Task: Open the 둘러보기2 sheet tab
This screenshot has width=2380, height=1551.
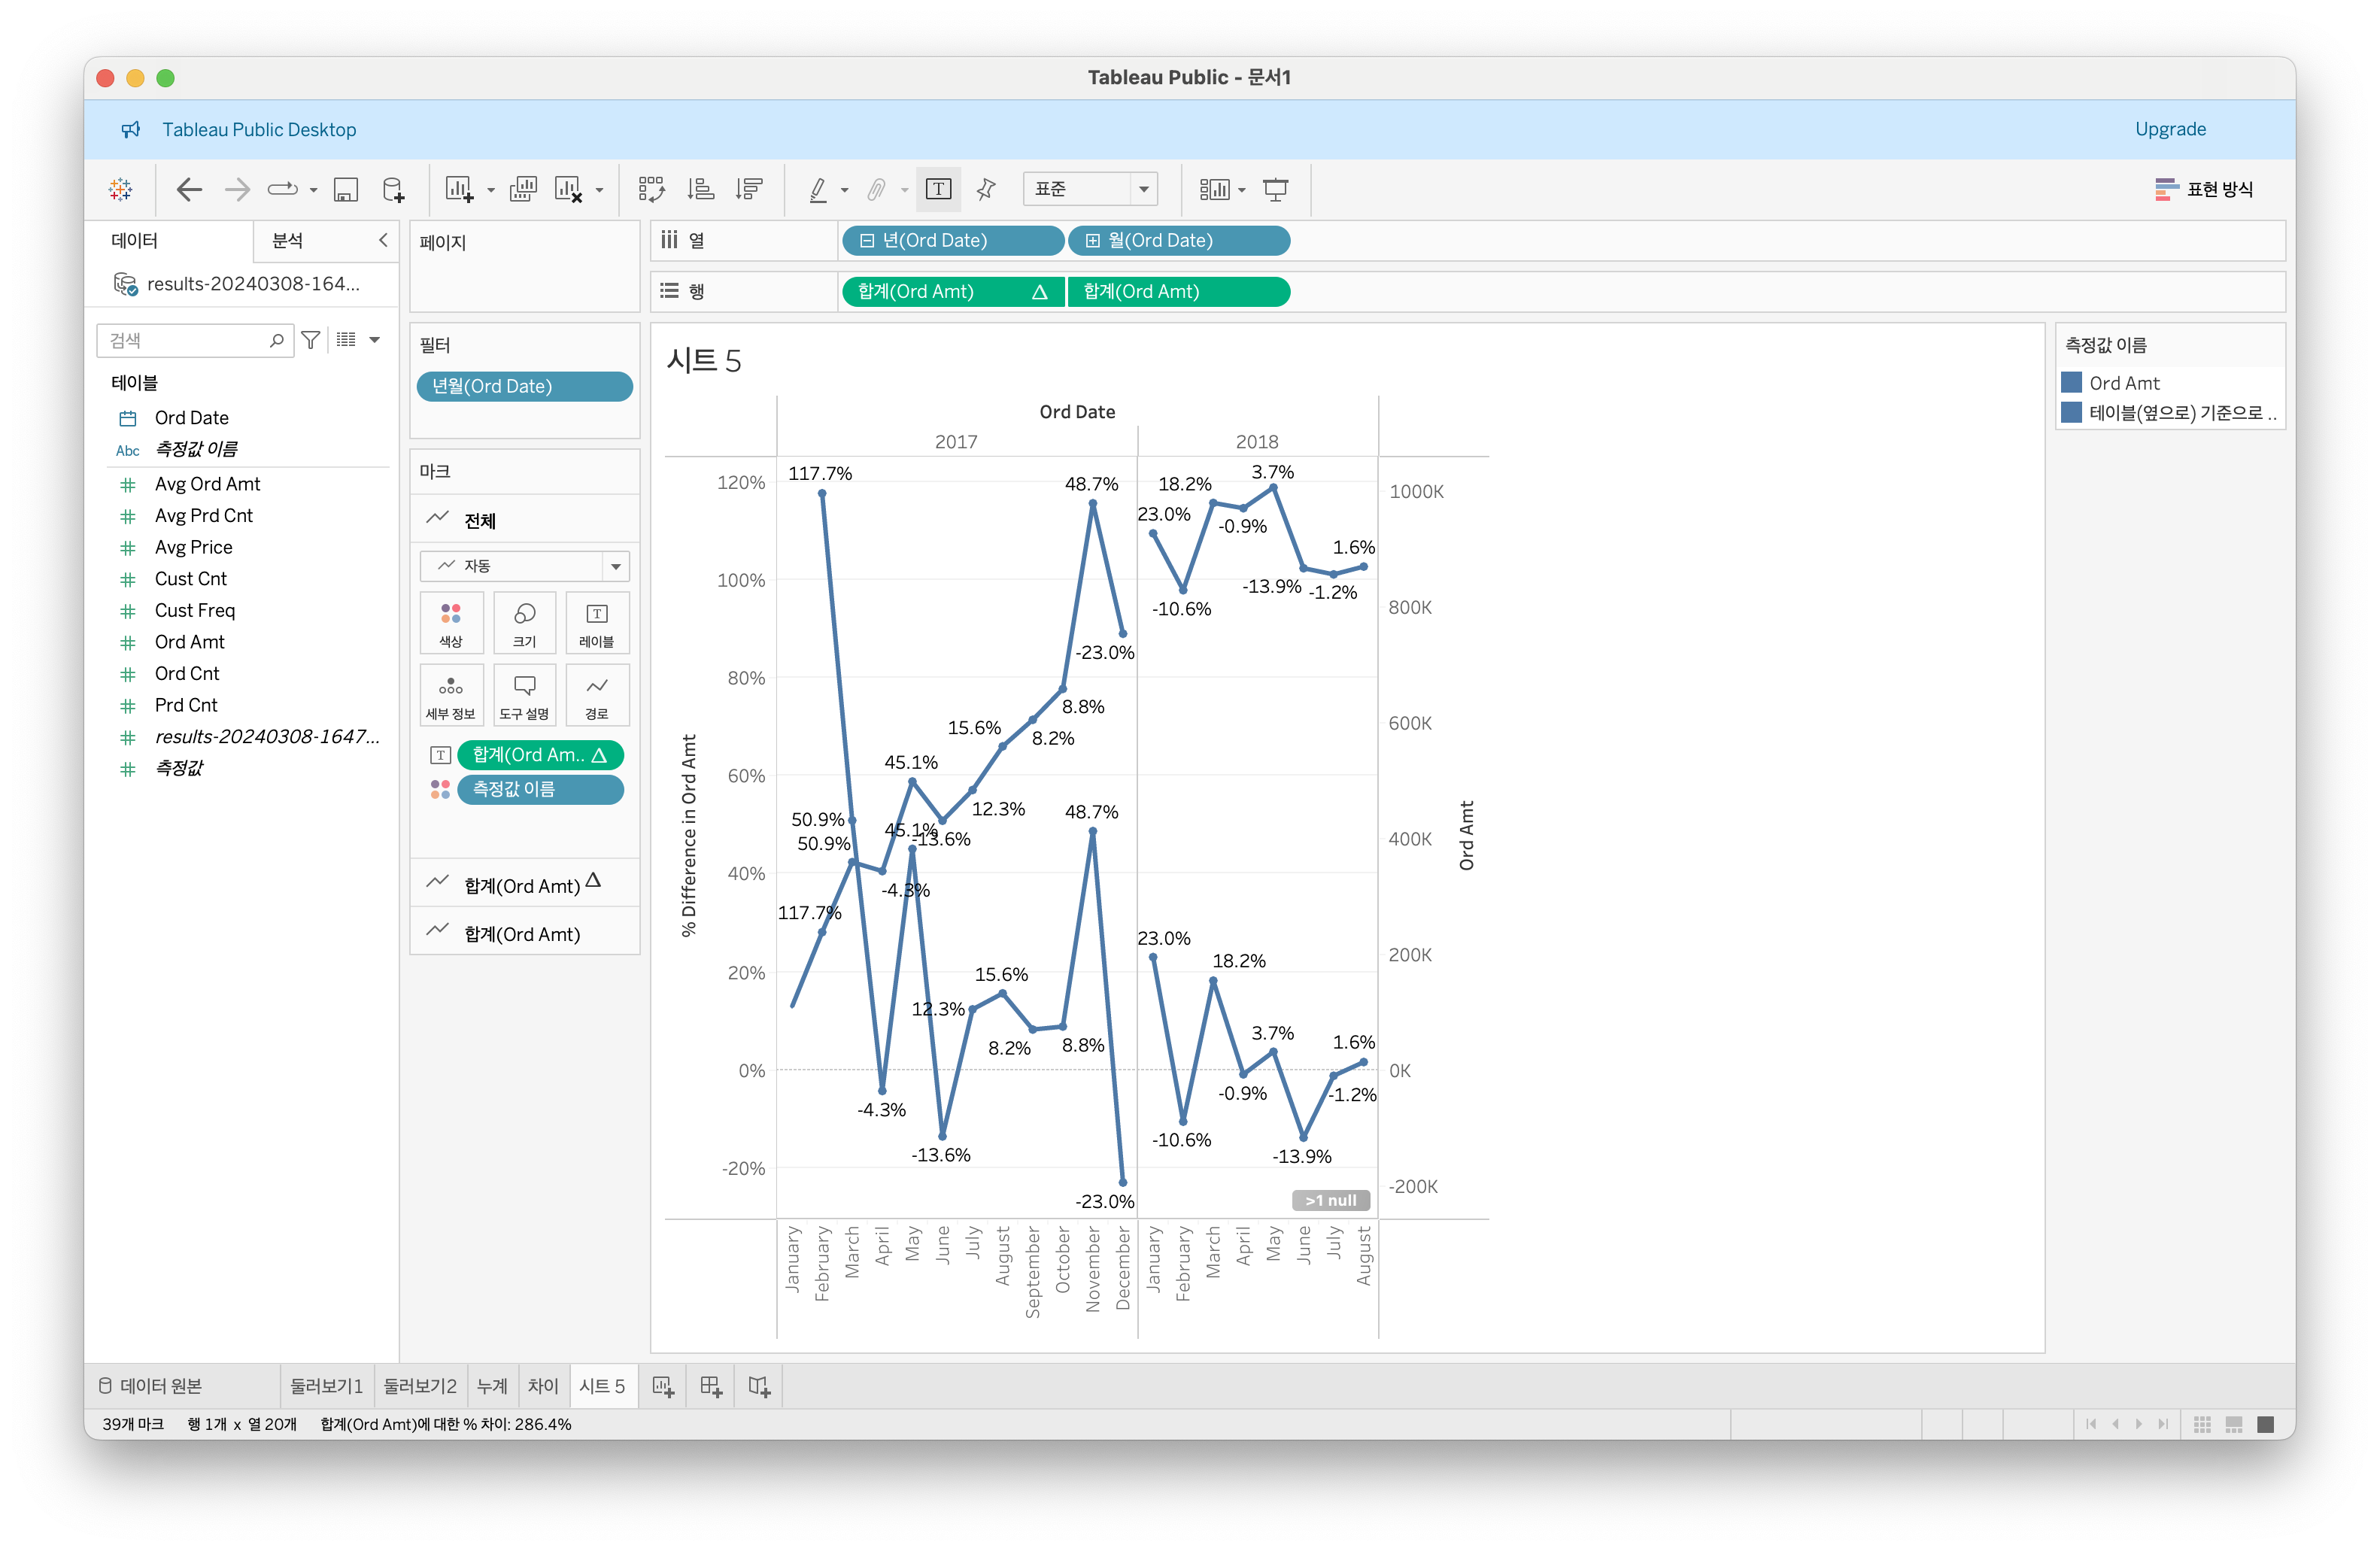Action: pyautogui.click(x=420, y=1386)
